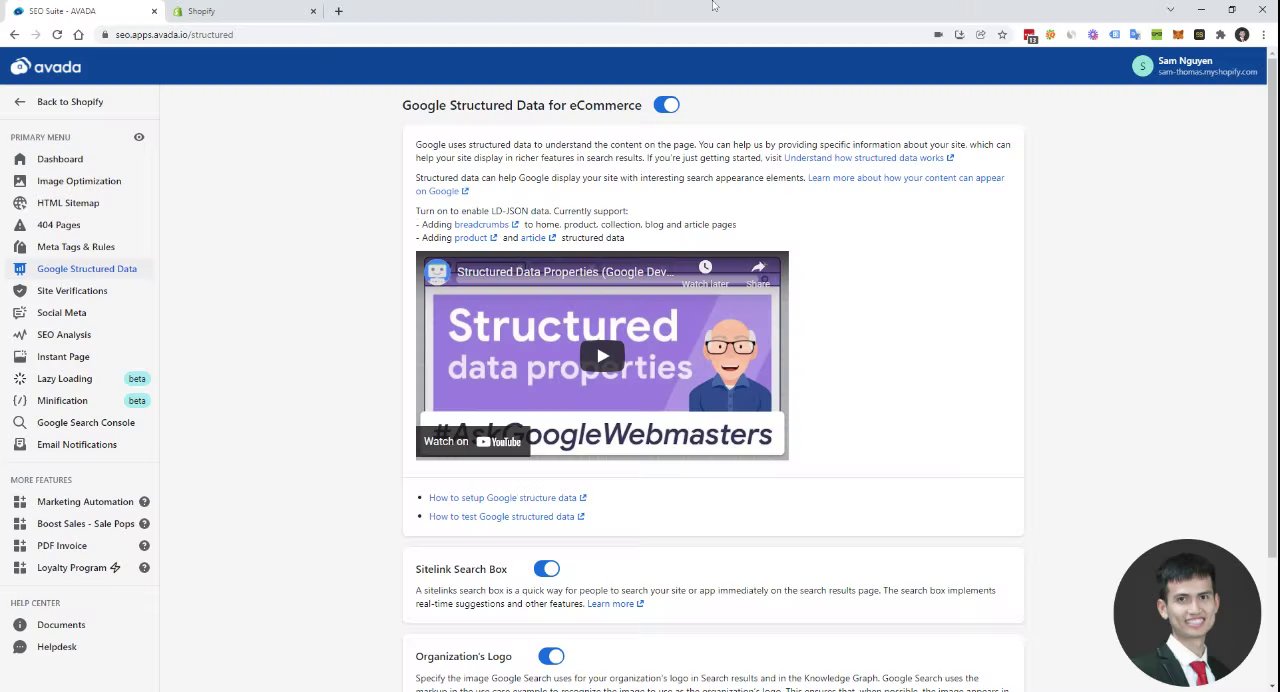This screenshot has height=692, width=1280.
Task: Open Google Search Console menu item
Action: (x=86, y=423)
